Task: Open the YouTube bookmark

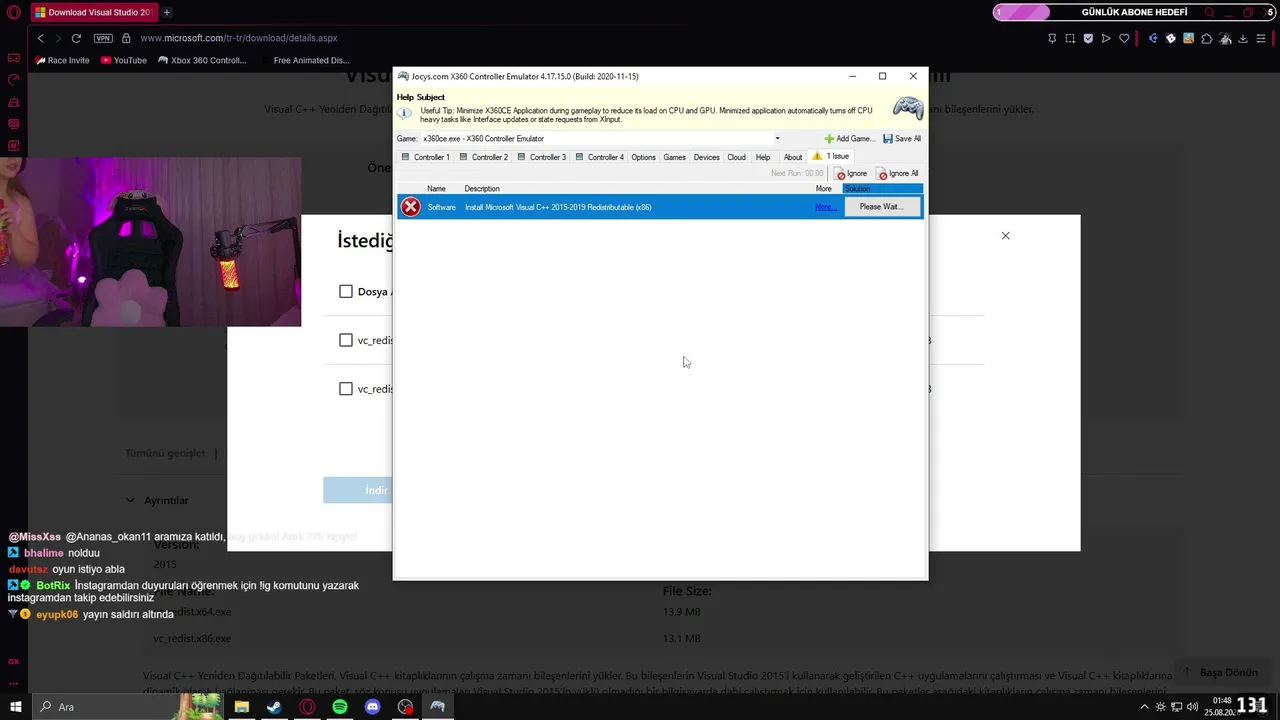Action: [x=124, y=60]
